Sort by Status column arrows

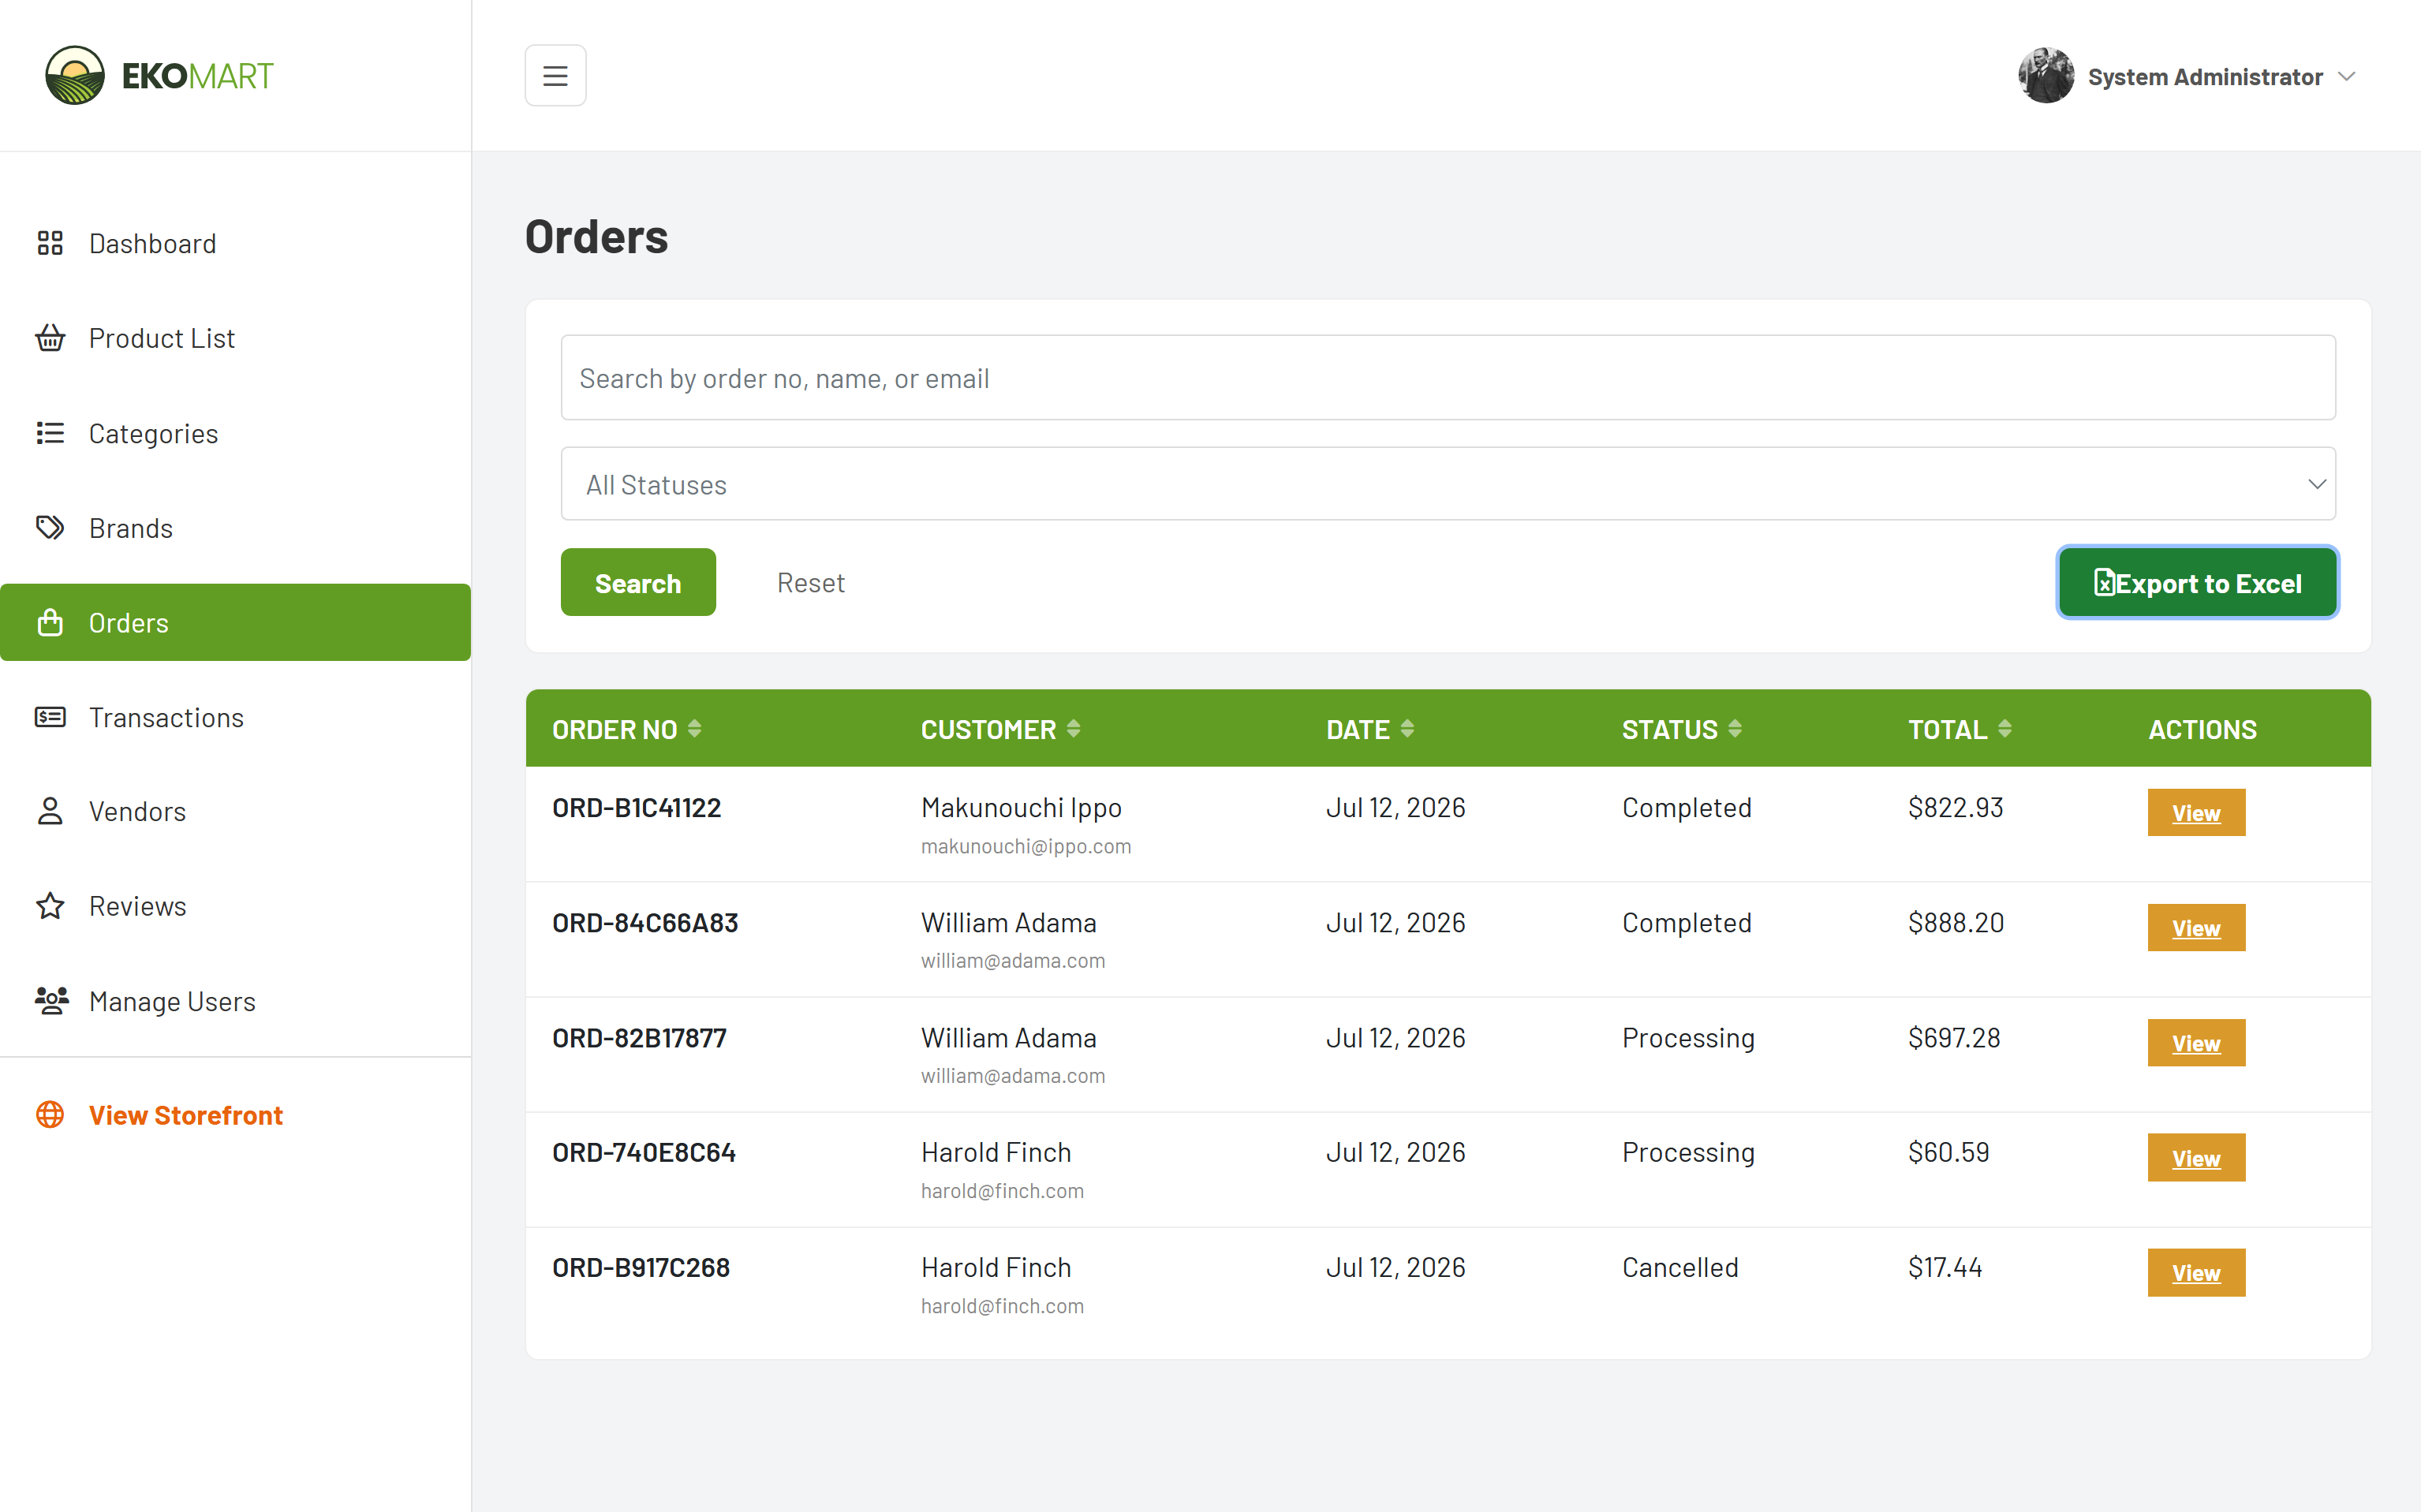(1735, 729)
